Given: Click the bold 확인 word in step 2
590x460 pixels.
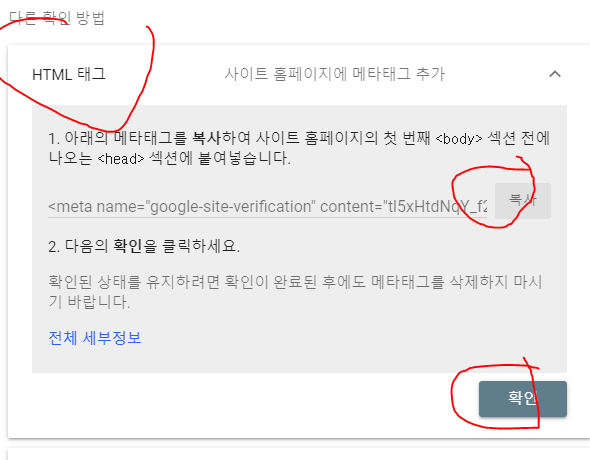Looking at the screenshot, I should click(x=128, y=246).
